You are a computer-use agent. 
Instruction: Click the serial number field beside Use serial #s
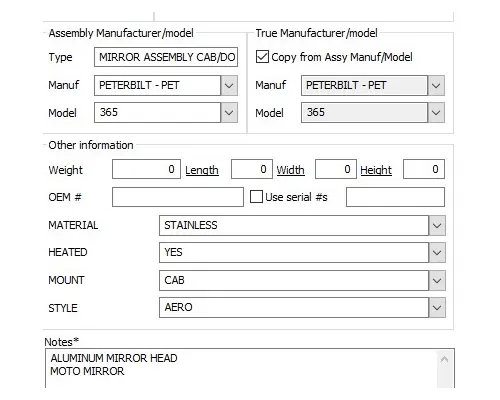(395, 197)
